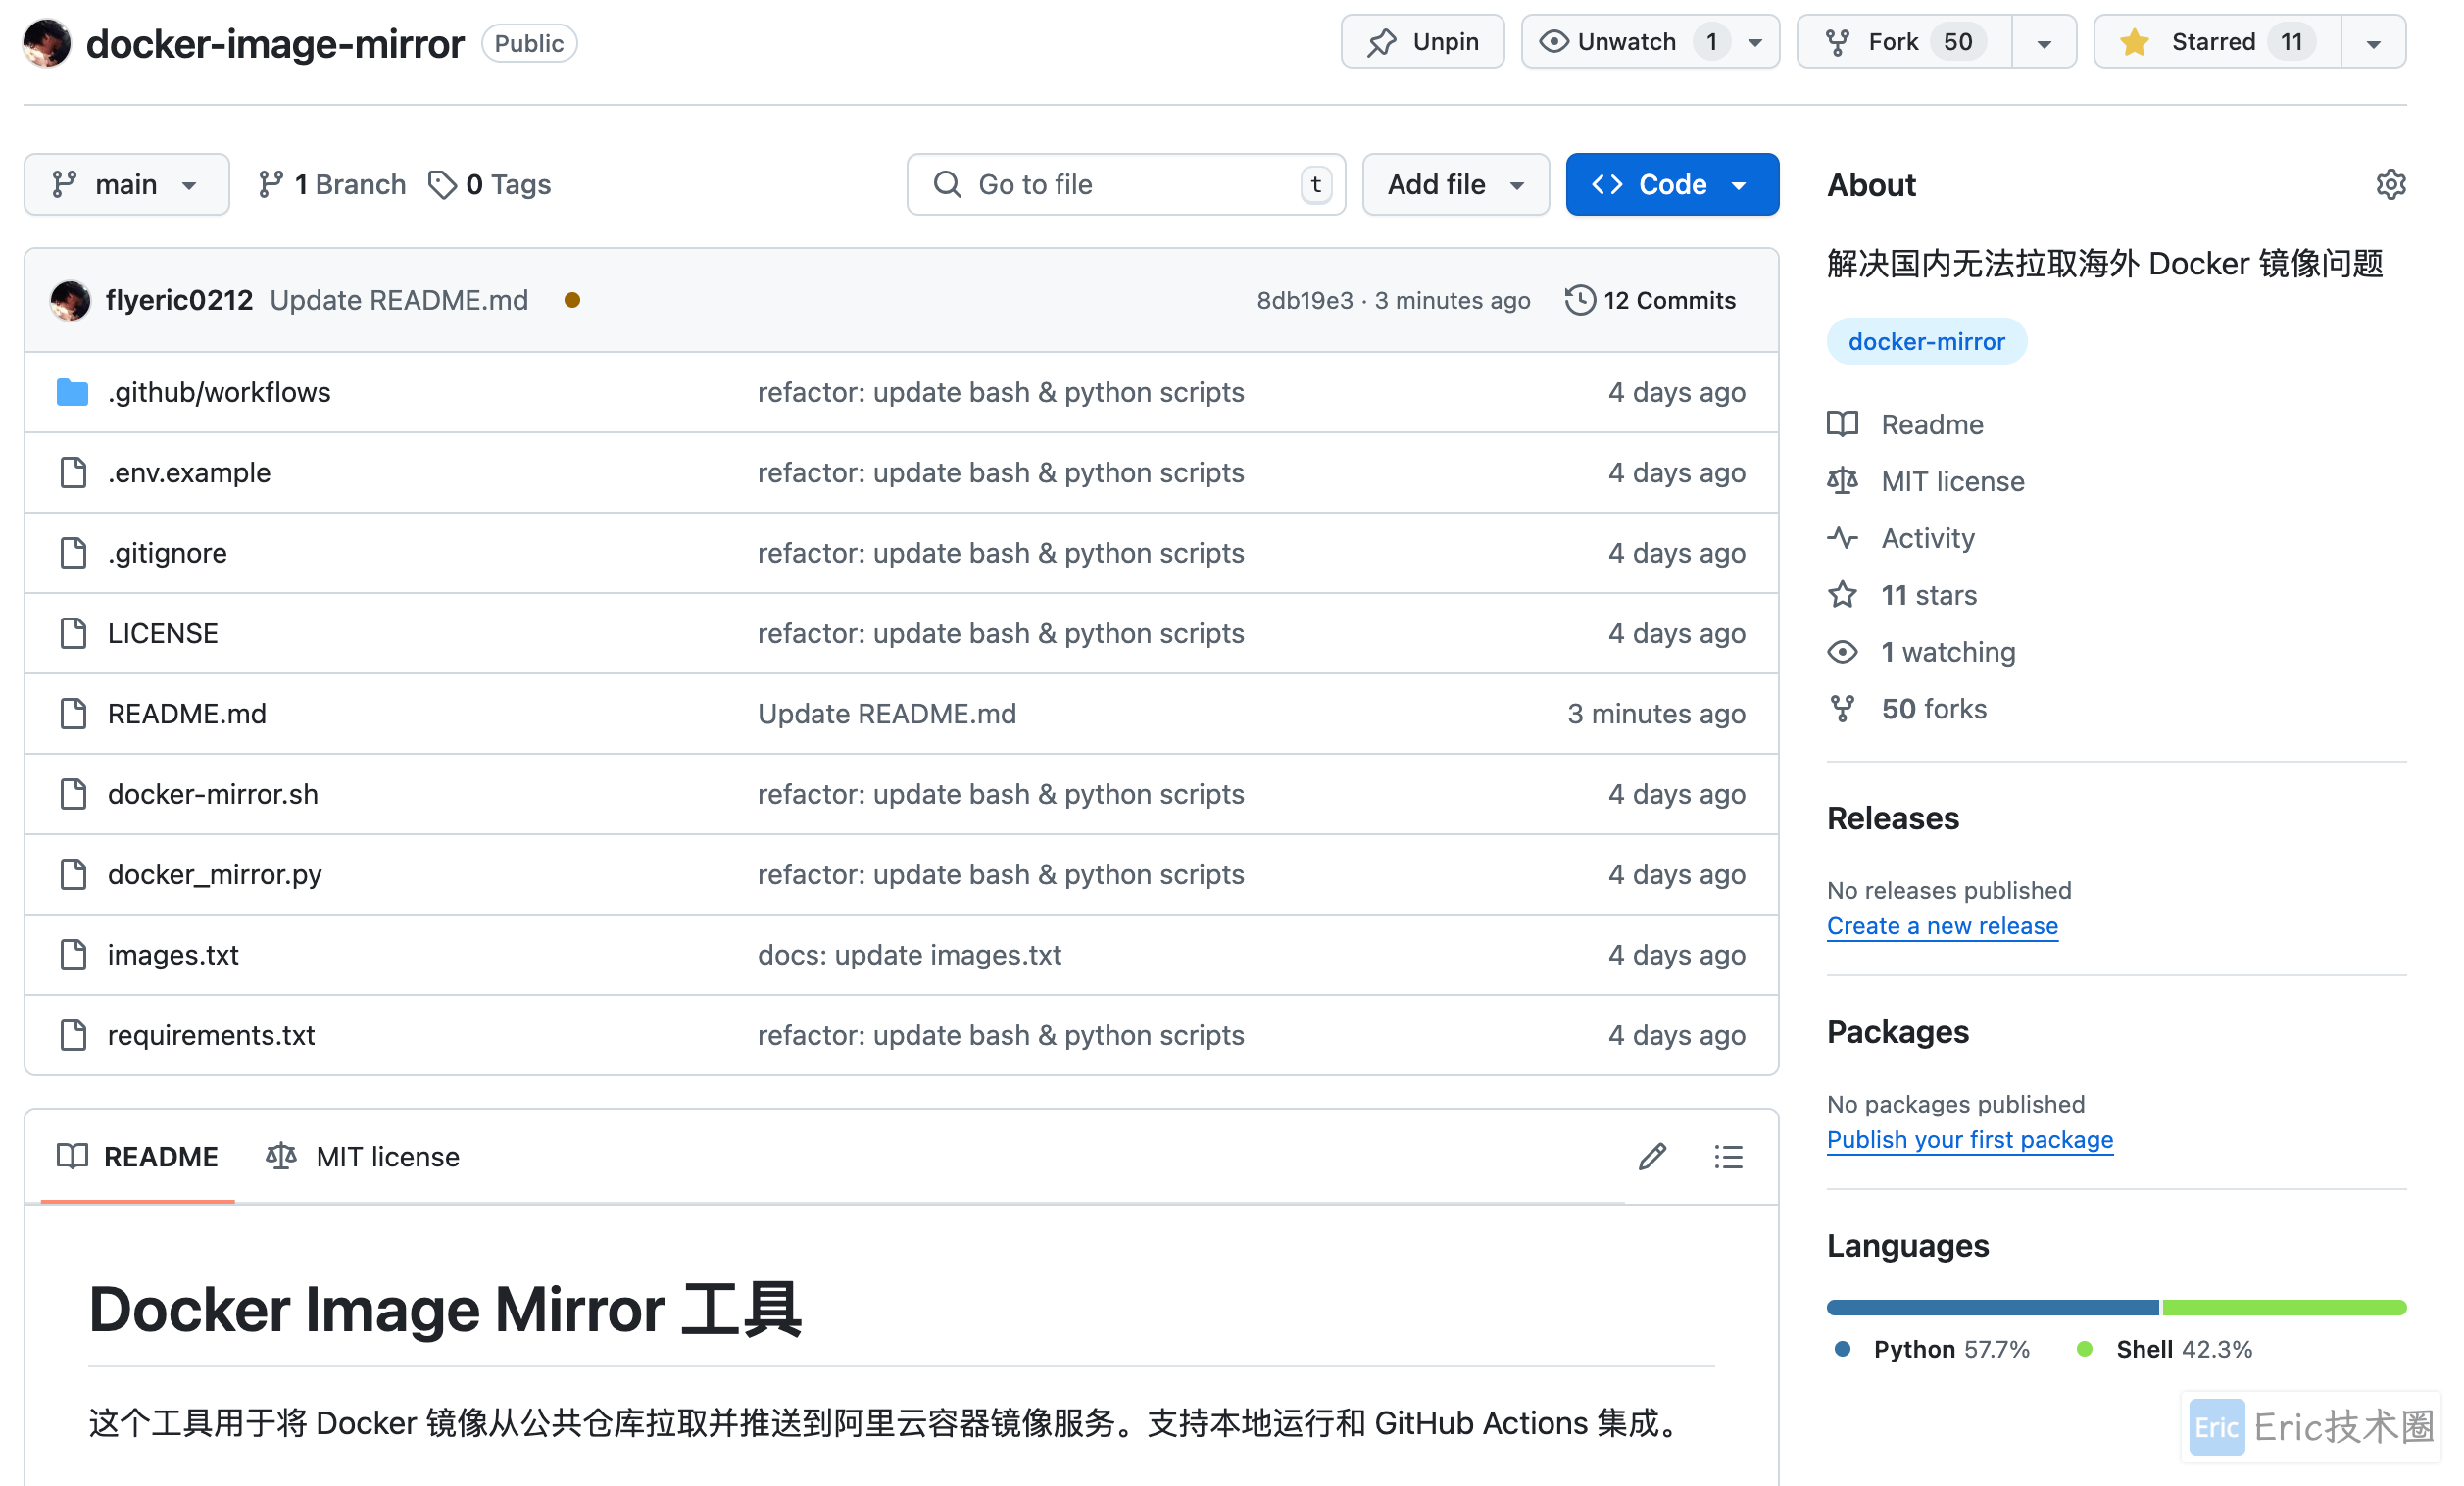Click the file icon beside docker_mirror.py
2464x1486 pixels.
click(72, 874)
